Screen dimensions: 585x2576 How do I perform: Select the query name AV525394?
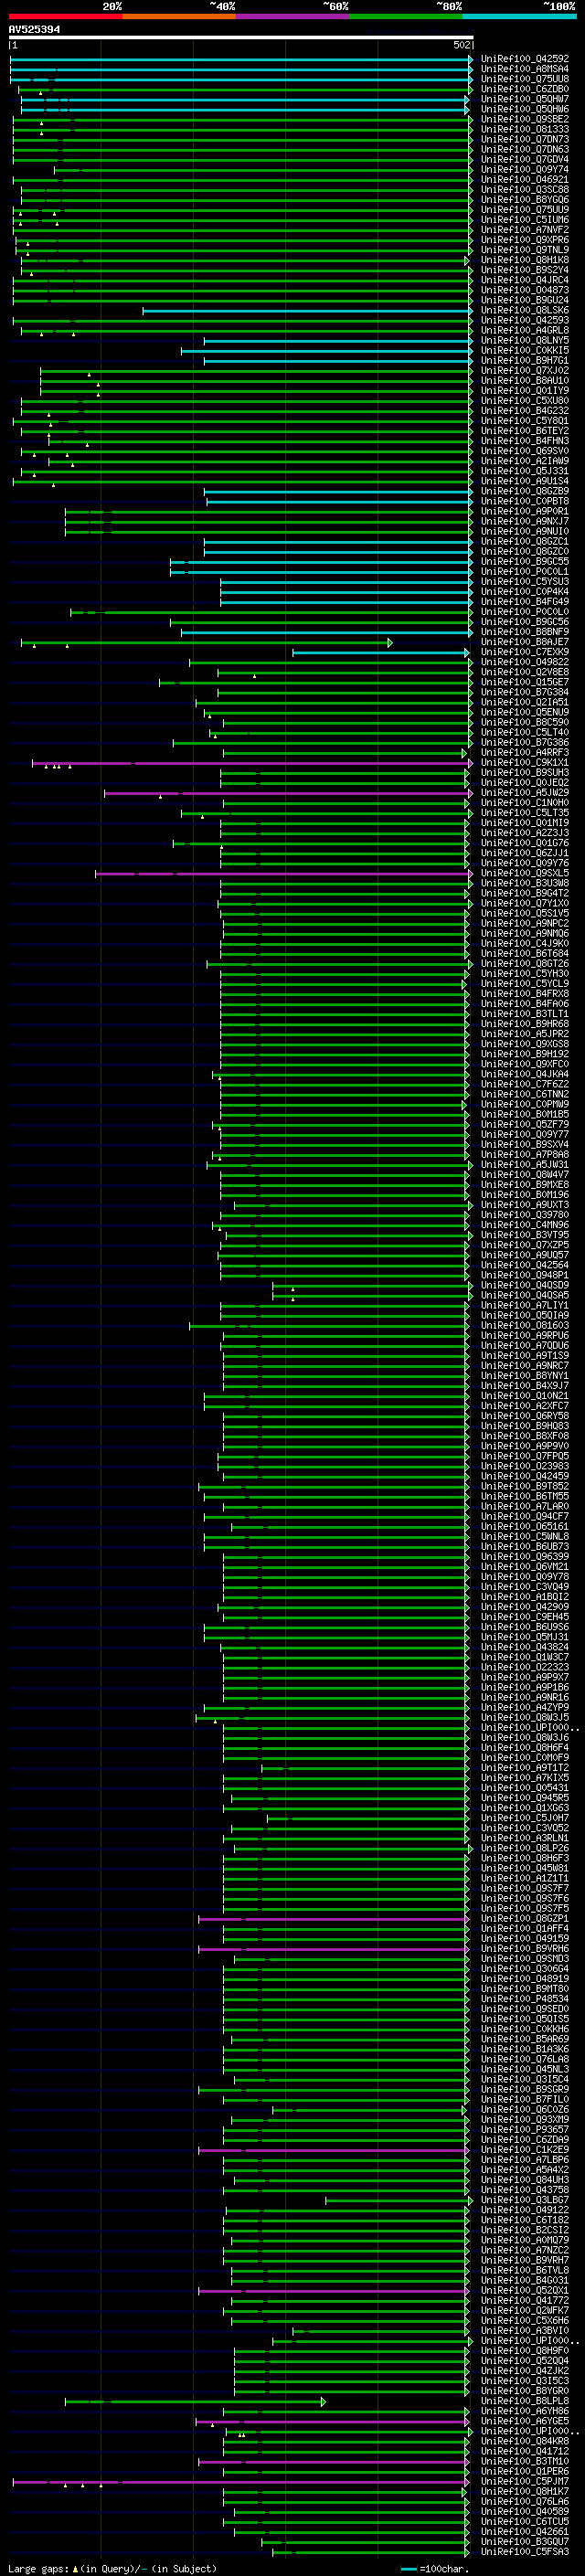click(34, 29)
